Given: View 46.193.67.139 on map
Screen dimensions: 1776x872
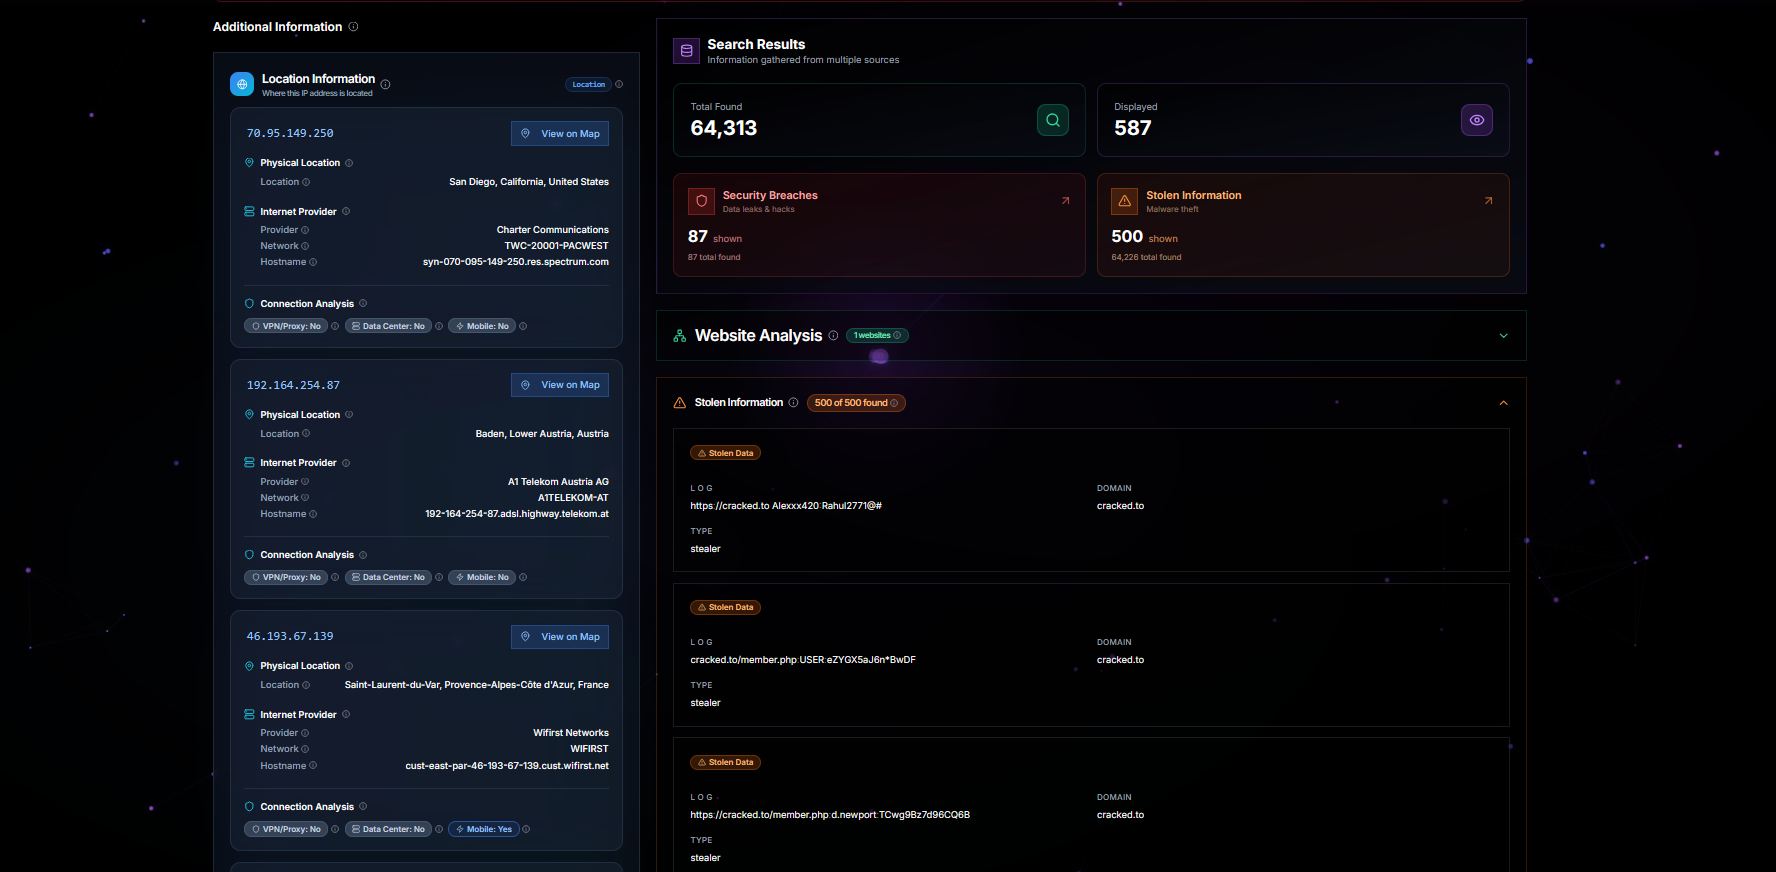Looking at the screenshot, I should tap(560, 637).
